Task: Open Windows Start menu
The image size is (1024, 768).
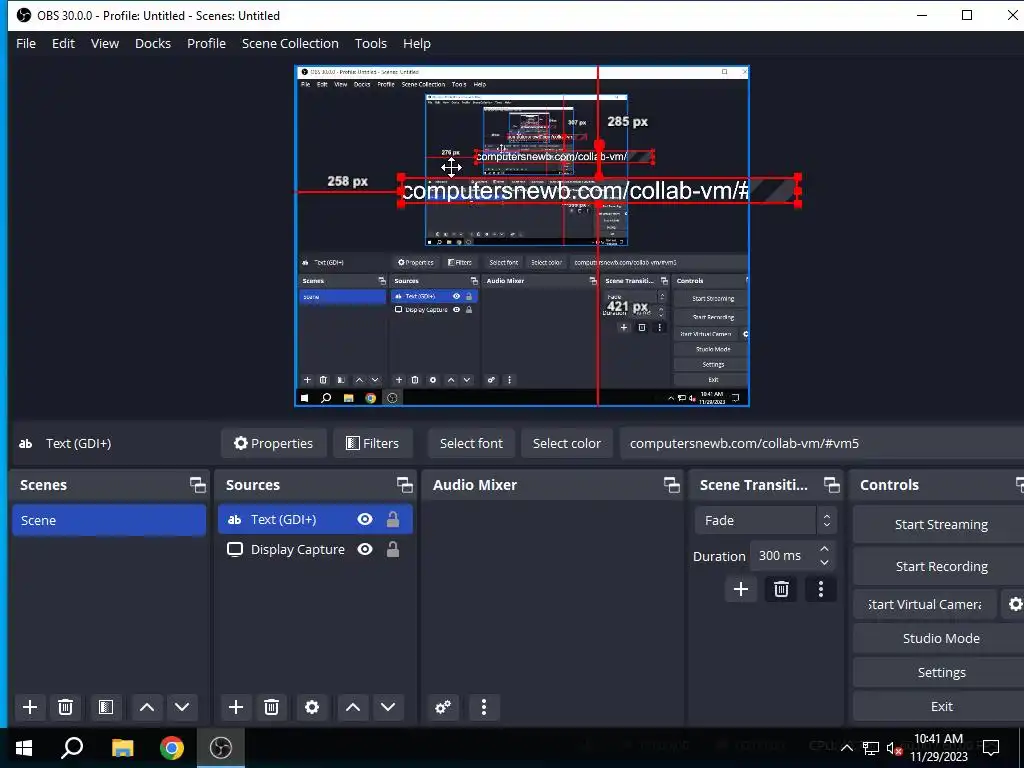Action: tap(24, 748)
